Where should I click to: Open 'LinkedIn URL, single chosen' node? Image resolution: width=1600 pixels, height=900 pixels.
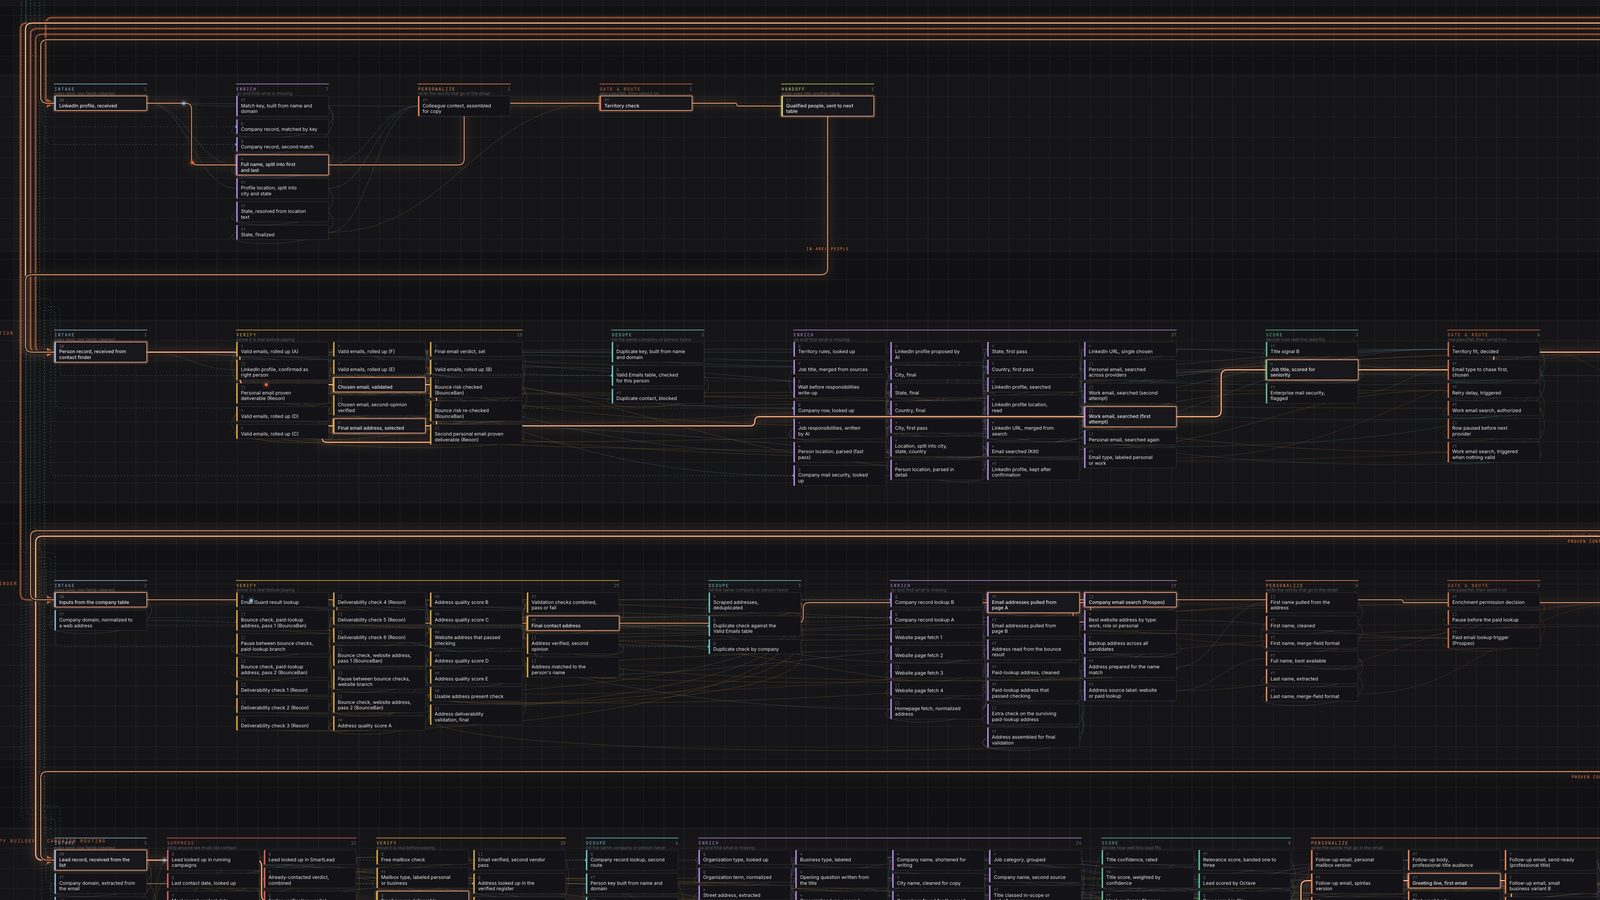click(x=1132, y=350)
